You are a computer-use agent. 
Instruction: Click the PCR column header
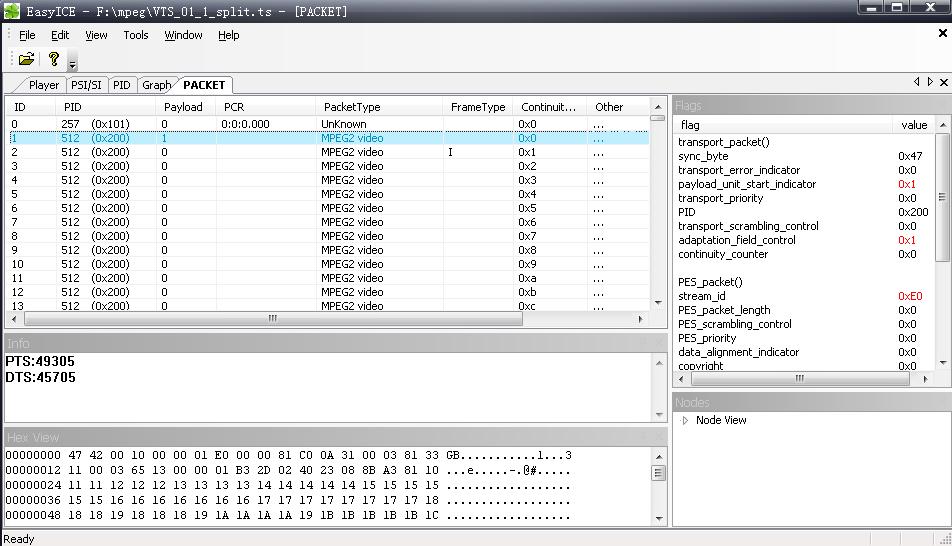tap(266, 107)
